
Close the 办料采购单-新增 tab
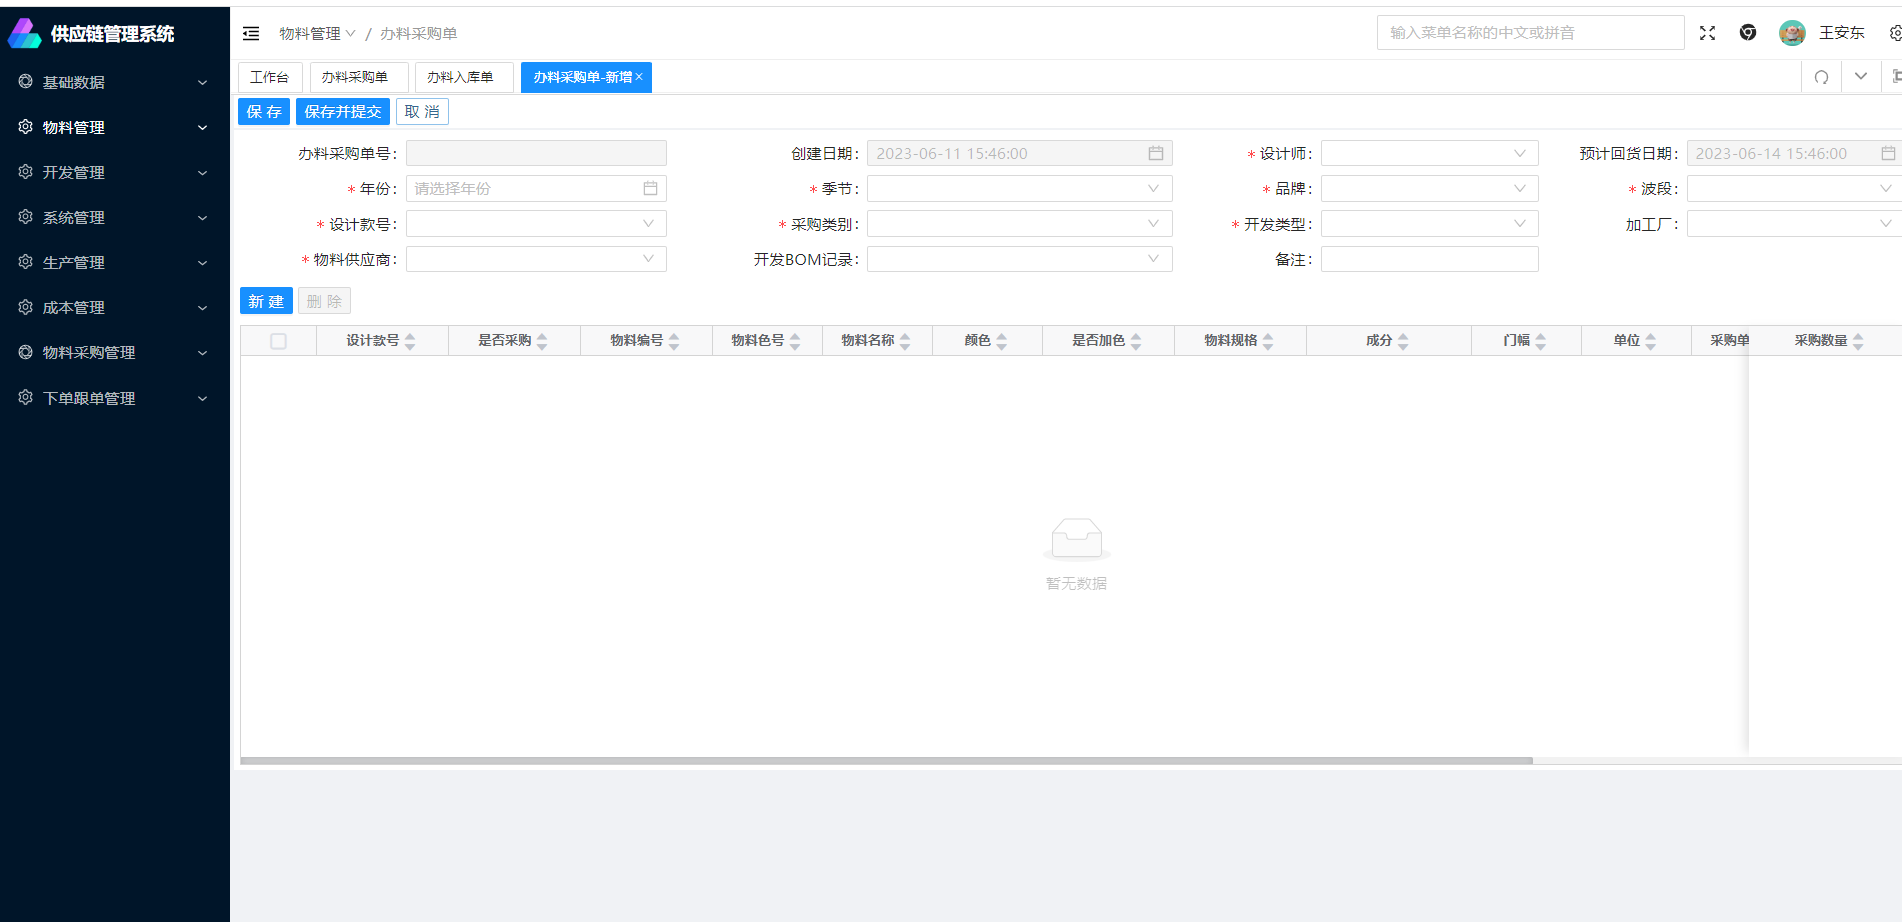point(639,77)
